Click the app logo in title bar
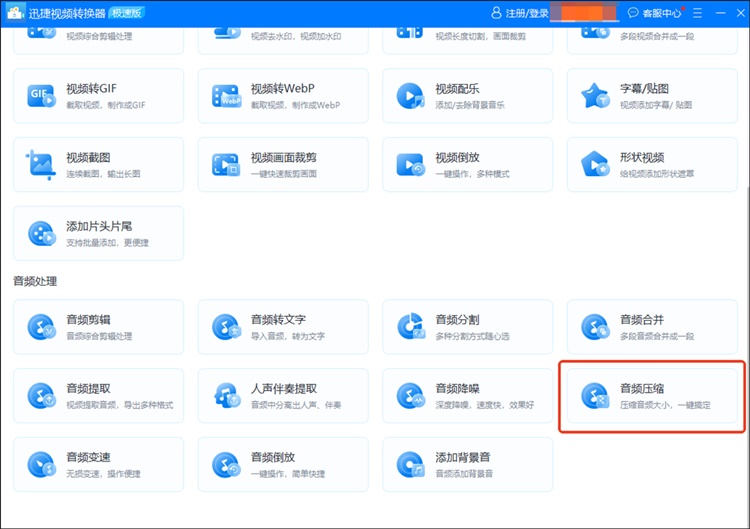This screenshot has width=750, height=529. pyautogui.click(x=15, y=13)
